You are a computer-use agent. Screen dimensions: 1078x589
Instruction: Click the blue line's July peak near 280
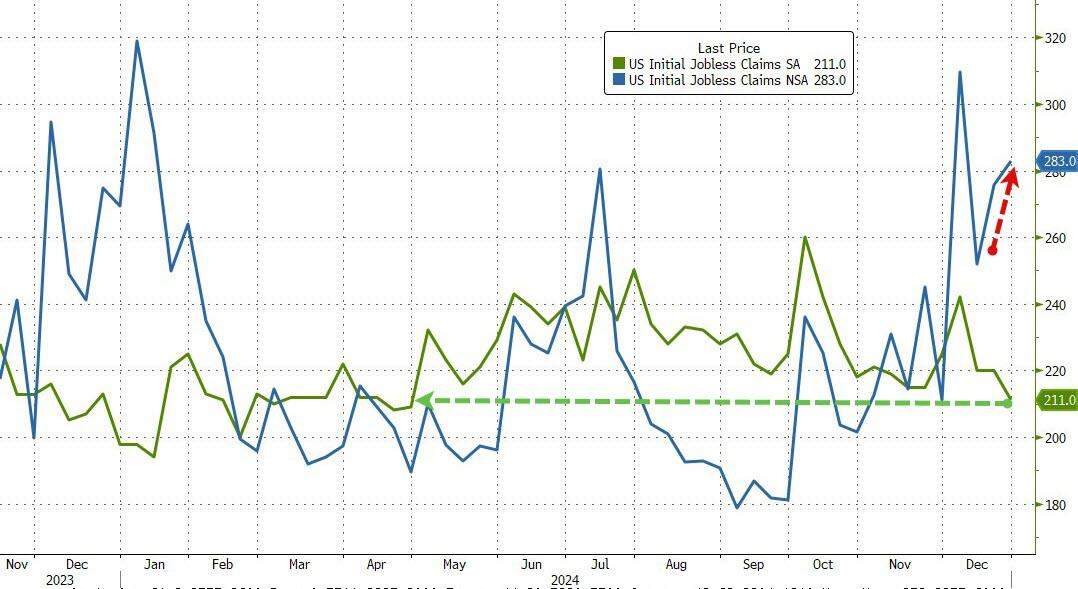(x=598, y=169)
